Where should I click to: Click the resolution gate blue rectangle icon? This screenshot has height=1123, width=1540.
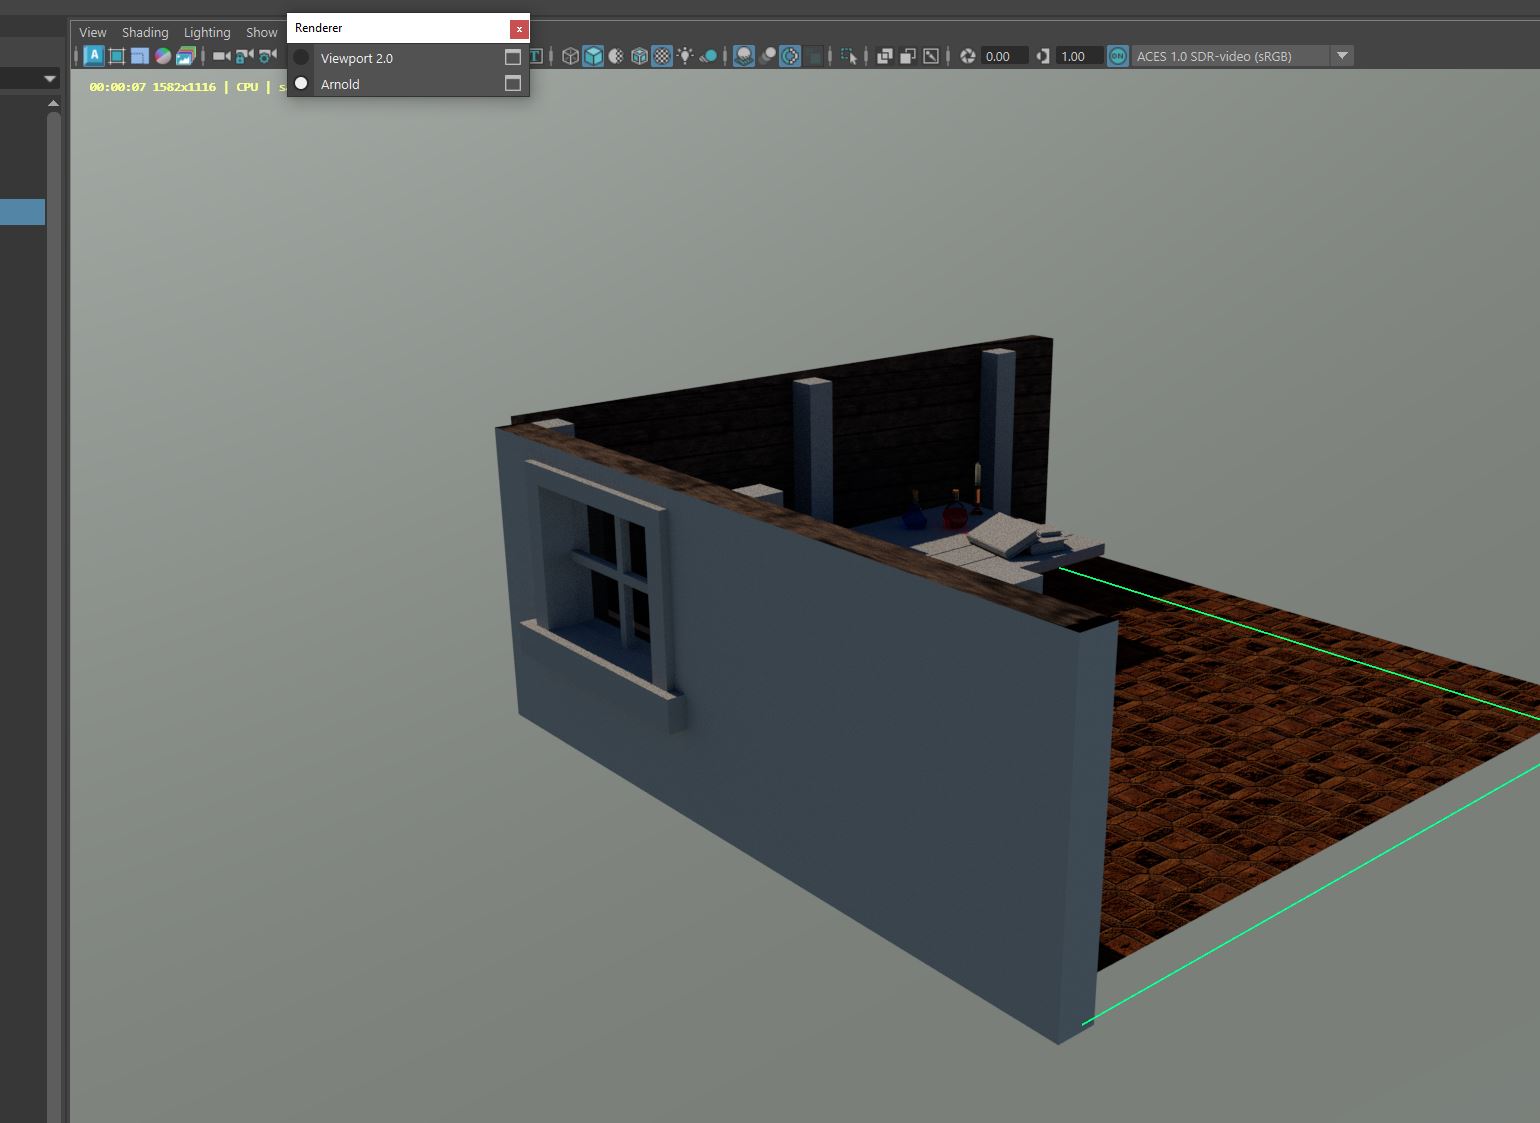point(139,56)
